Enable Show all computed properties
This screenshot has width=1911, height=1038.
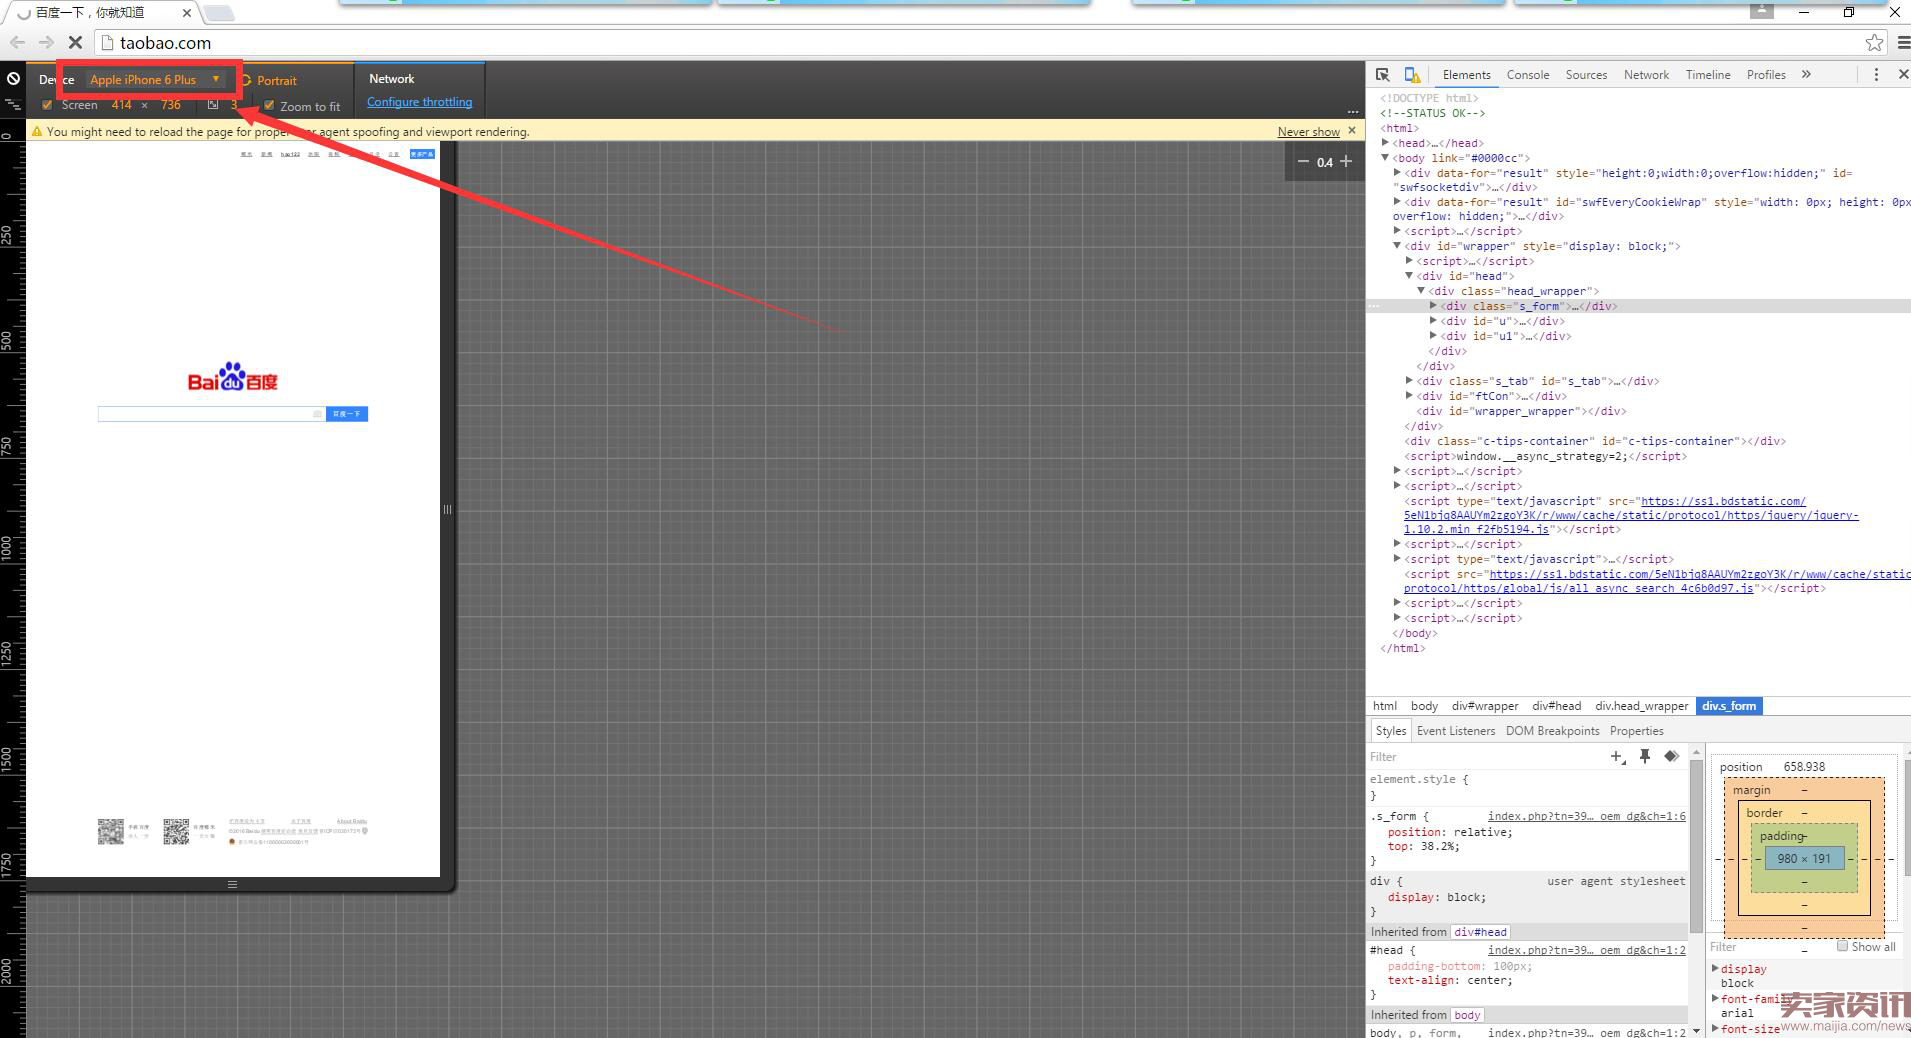(1842, 946)
